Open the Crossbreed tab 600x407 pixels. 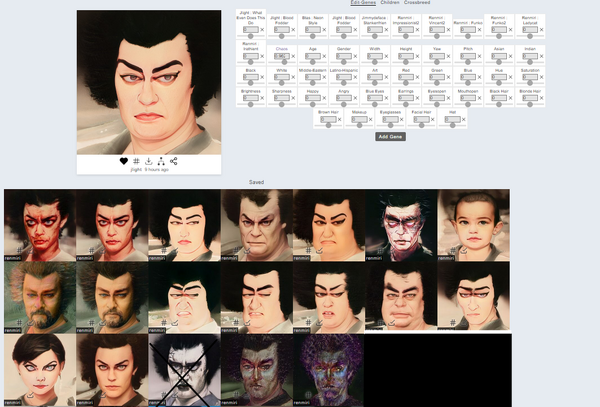click(417, 2)
